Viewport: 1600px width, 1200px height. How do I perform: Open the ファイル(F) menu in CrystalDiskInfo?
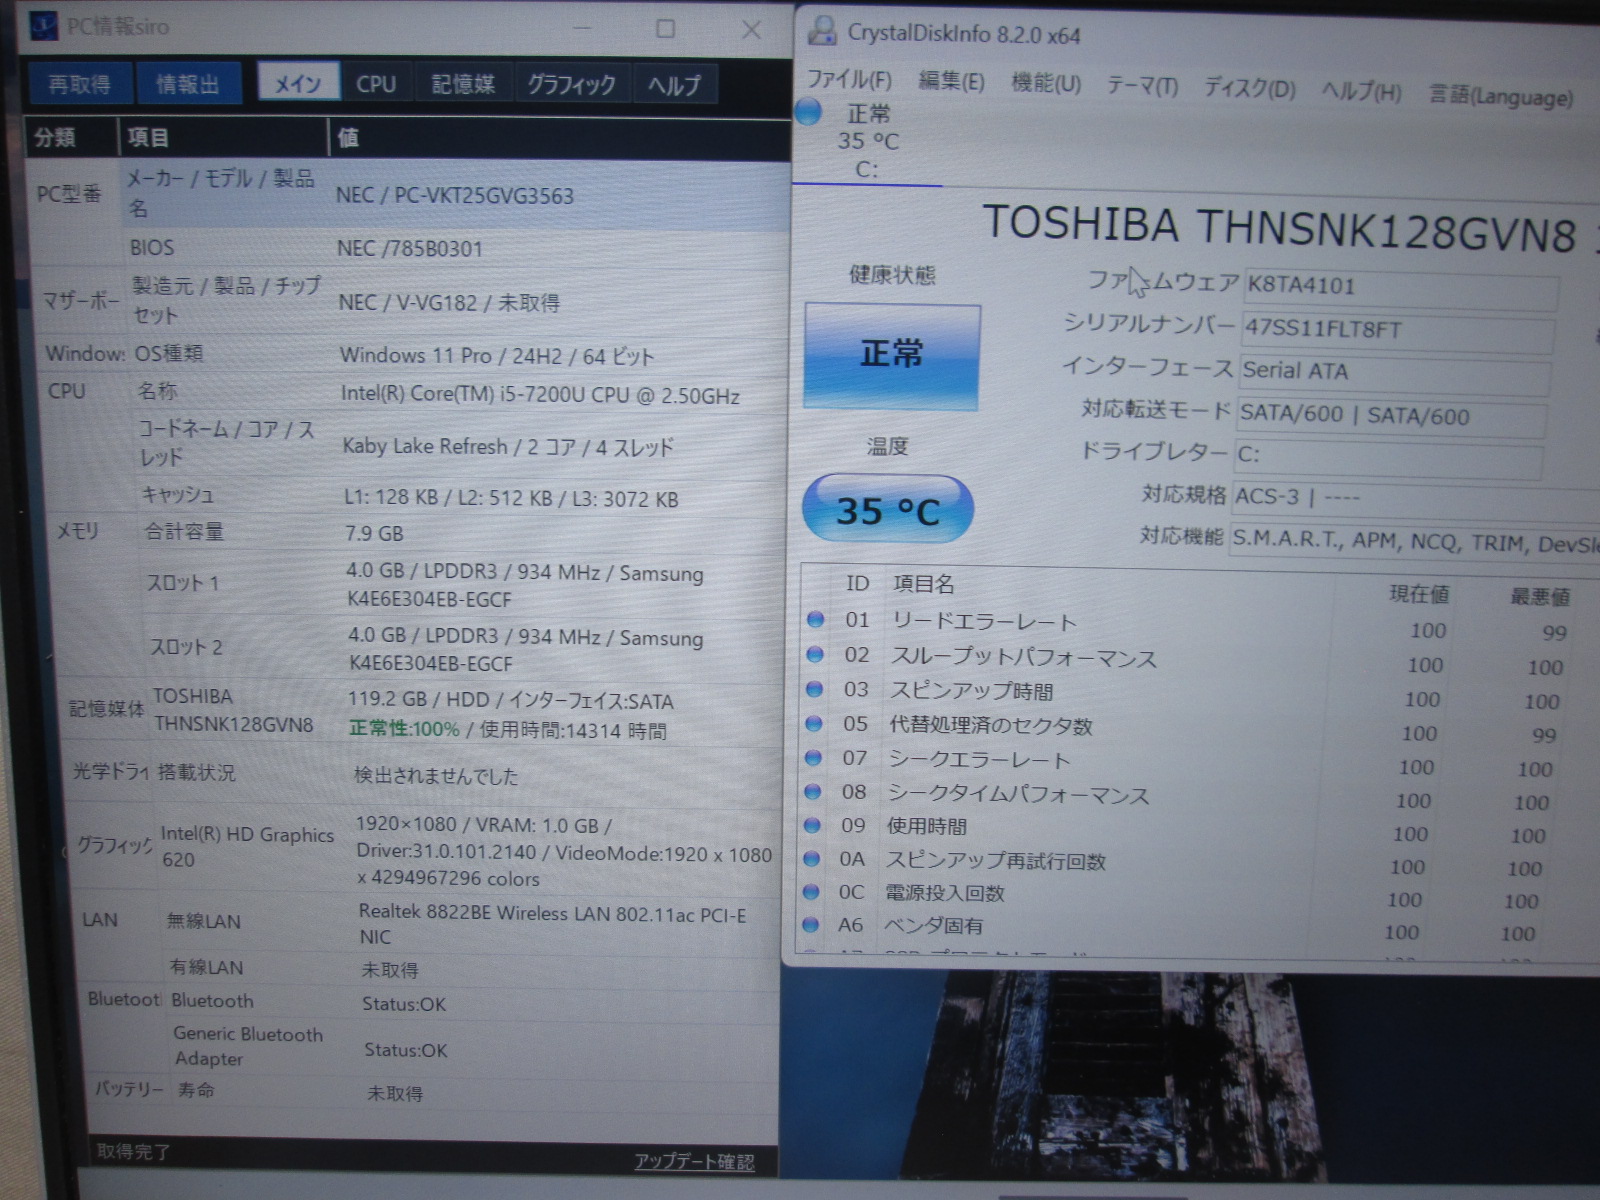pyautogui.click(x=849, y=79)
